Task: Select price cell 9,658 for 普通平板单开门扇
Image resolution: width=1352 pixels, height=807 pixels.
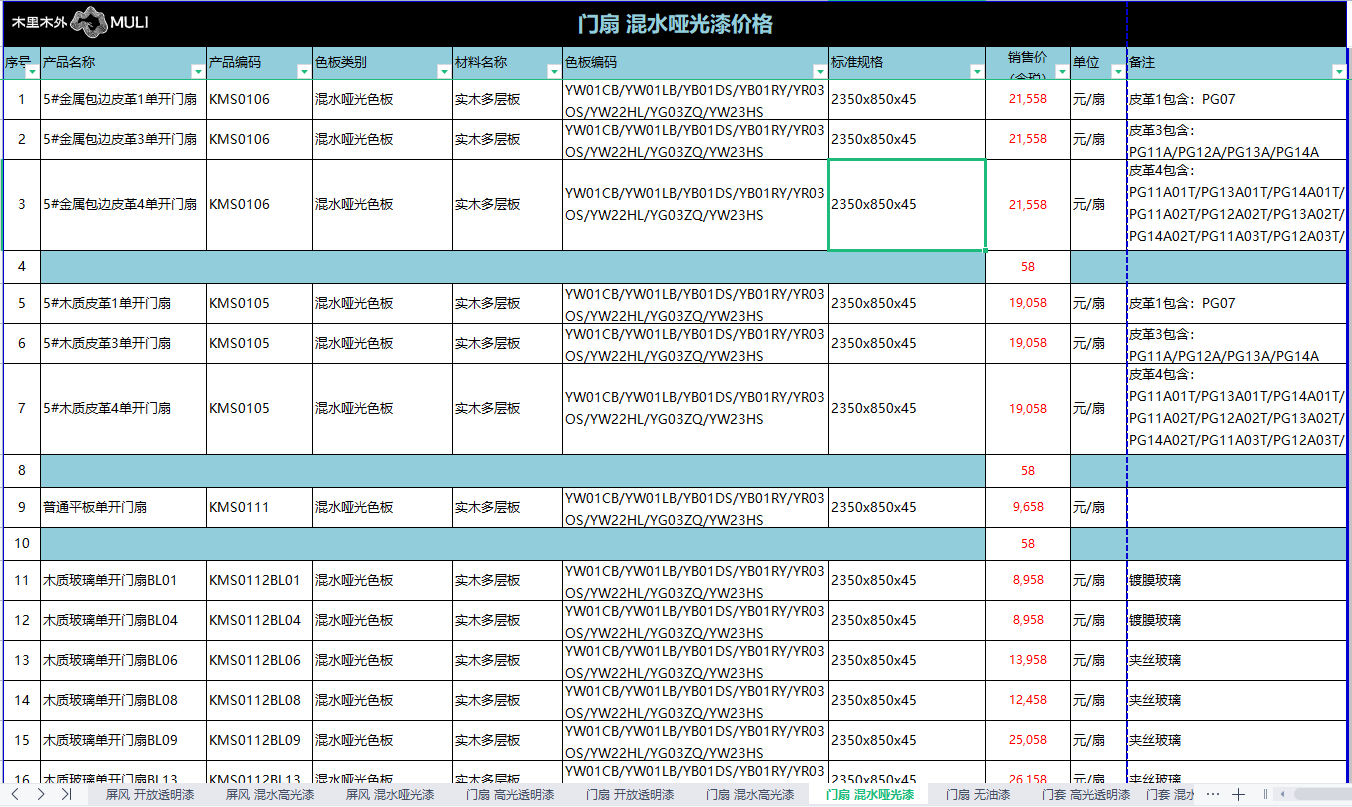Action: pos(1027,507)
